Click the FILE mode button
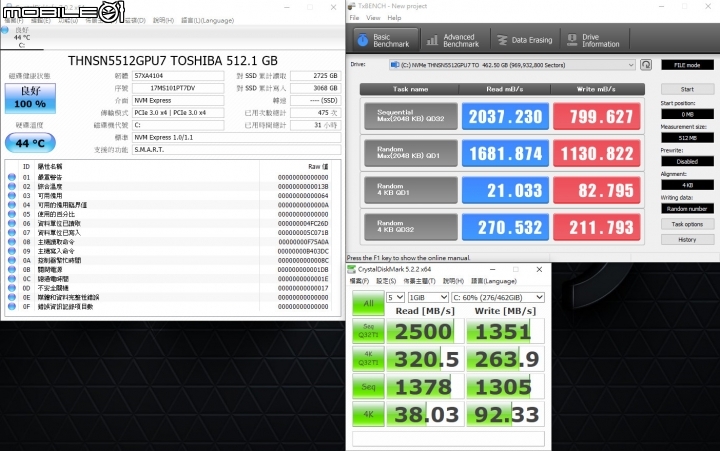 687,65
